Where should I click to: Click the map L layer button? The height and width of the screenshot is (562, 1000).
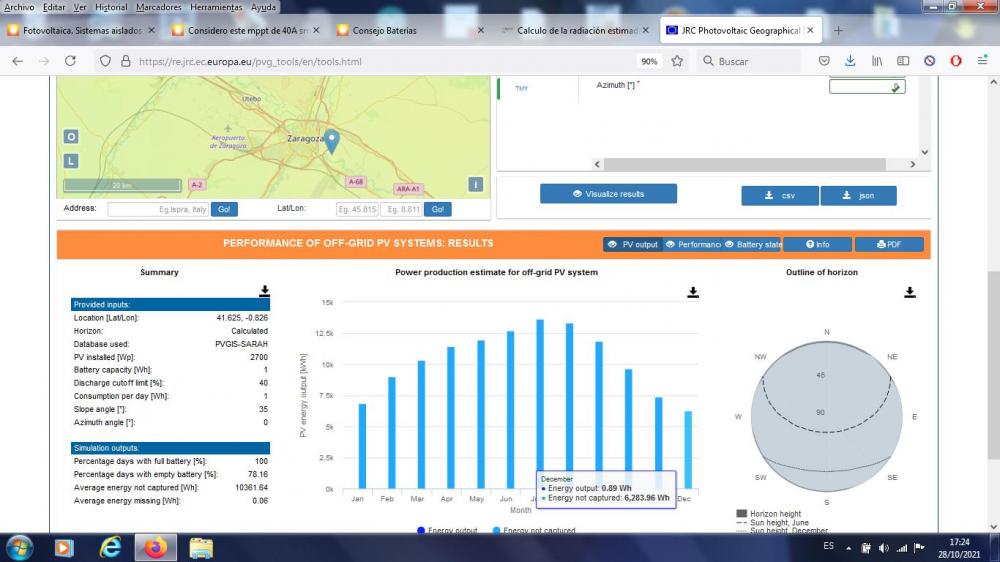click(x=71, y=161)
